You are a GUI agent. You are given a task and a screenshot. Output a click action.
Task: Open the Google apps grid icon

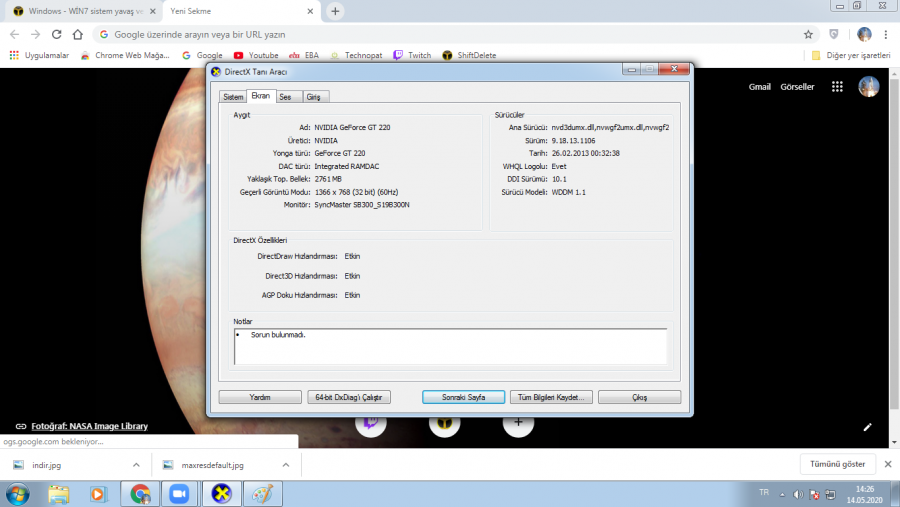[x=837, y=87]
